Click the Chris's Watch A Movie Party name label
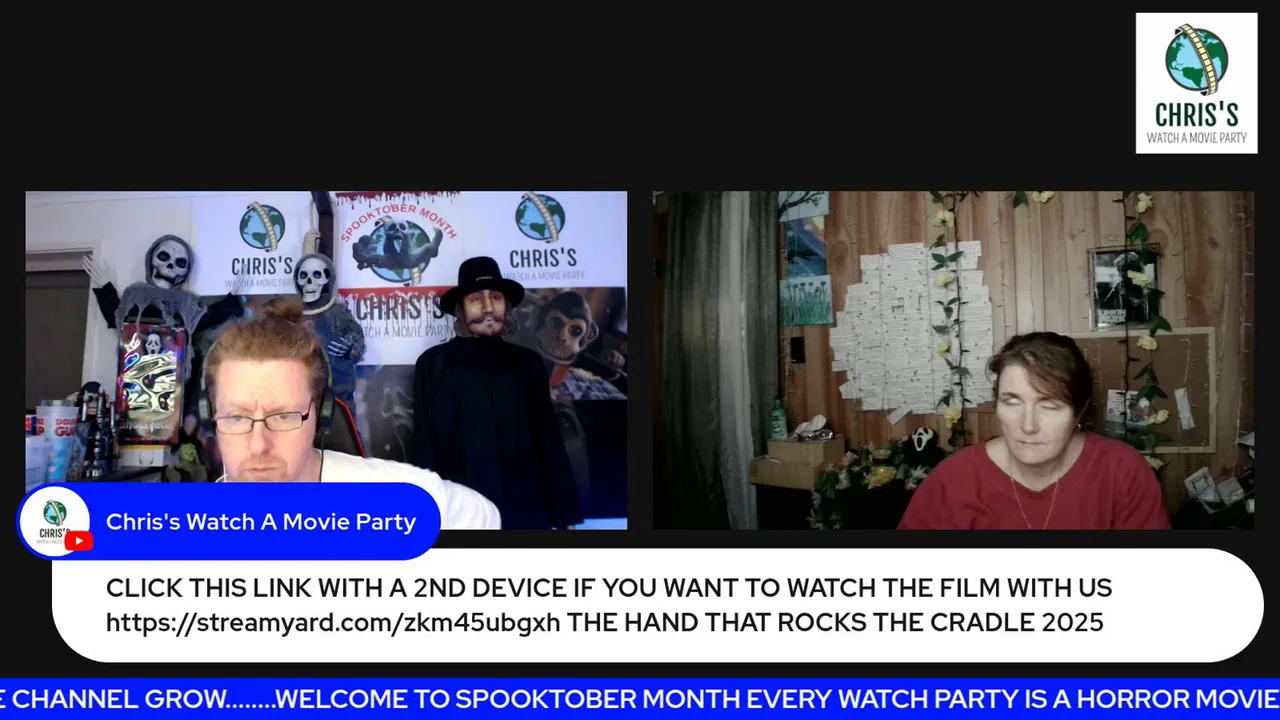Image resolution: width=1280 pixels, height=720 pixels. tap(261, 522)
